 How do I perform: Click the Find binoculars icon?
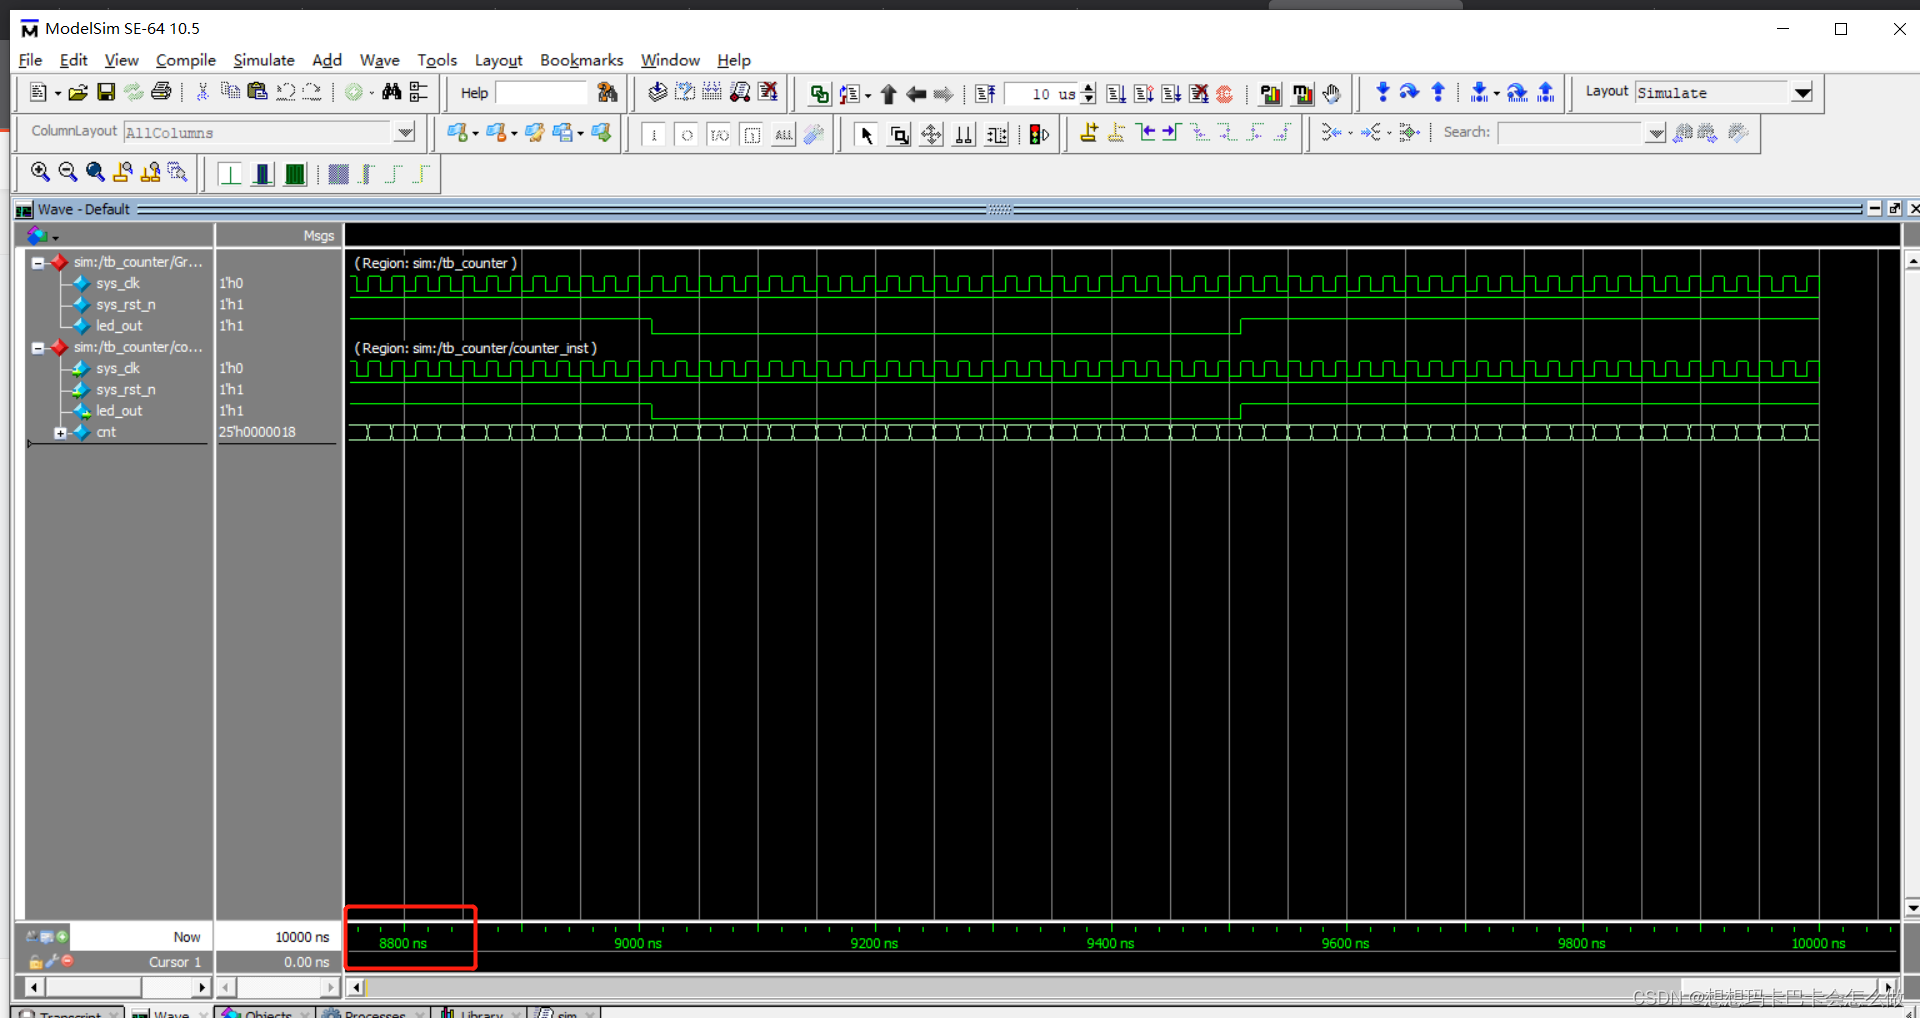[x=392, y=92]
